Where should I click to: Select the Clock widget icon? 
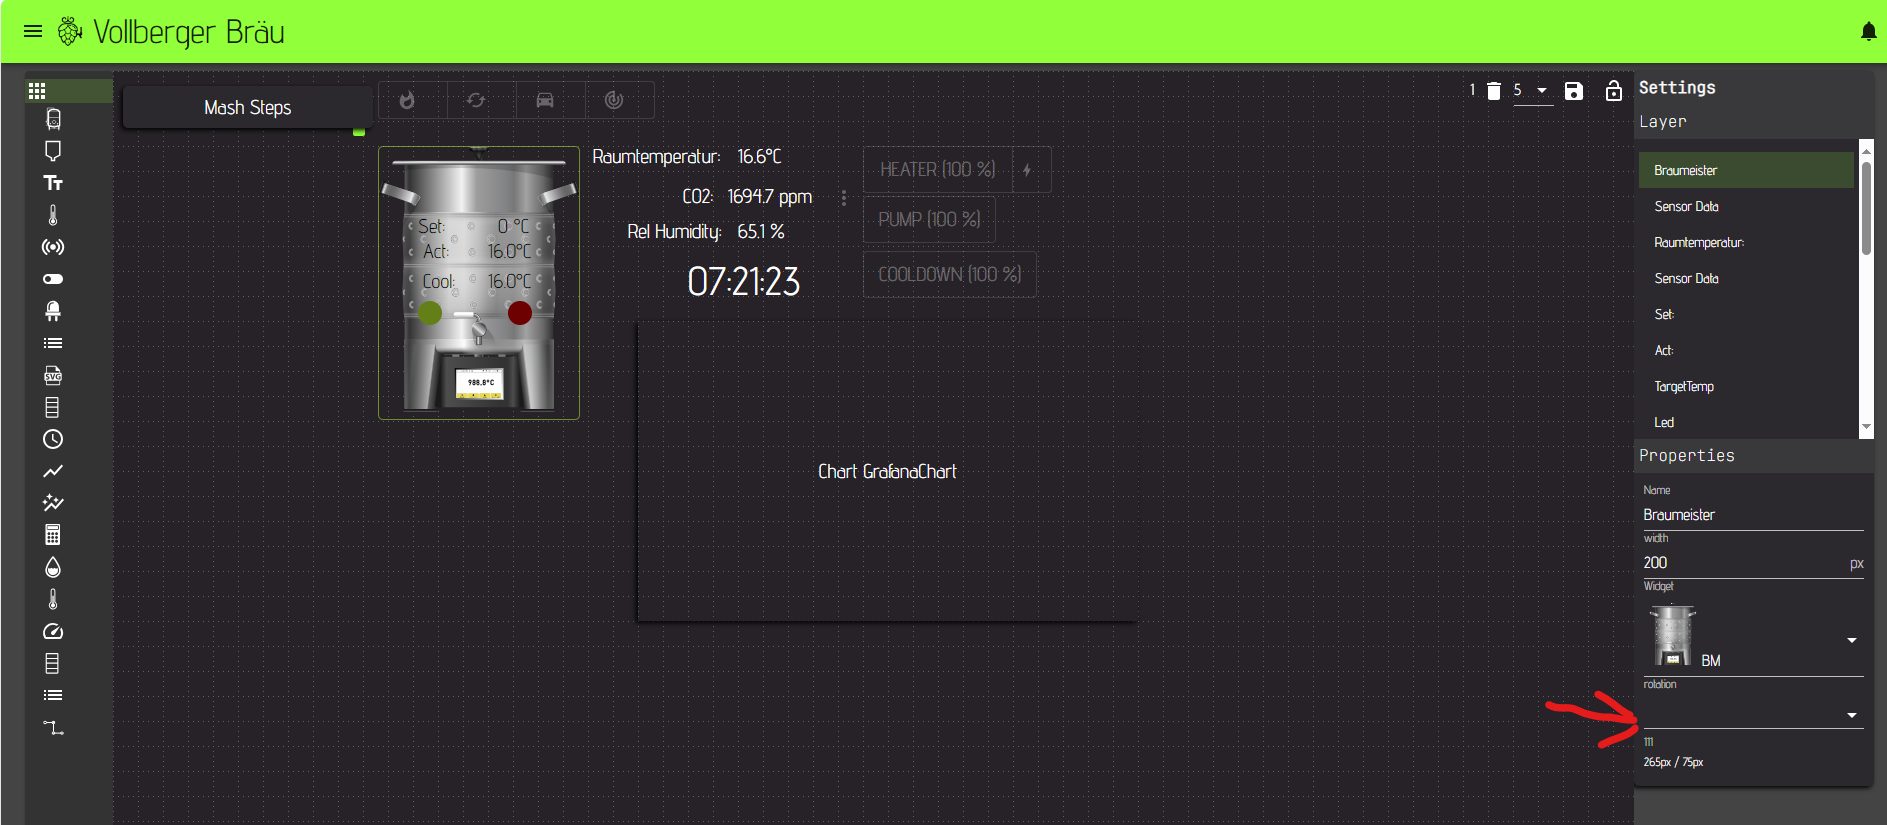pyautogui.click(x=53, y=439)
